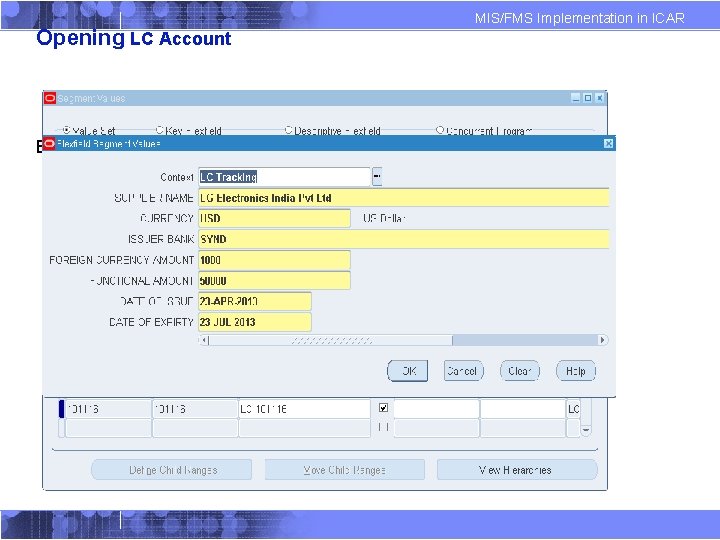Click the Foreign Currency Amount field

click(275, 260)
